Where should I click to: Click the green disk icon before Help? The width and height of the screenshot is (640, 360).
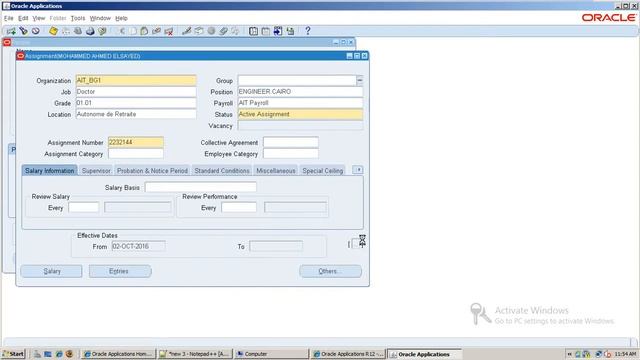[x=290, y=31]
